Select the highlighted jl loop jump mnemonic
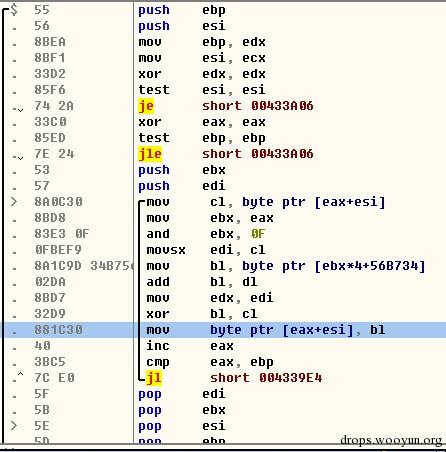This screenshot has height=452, width=446. [154, 378]
